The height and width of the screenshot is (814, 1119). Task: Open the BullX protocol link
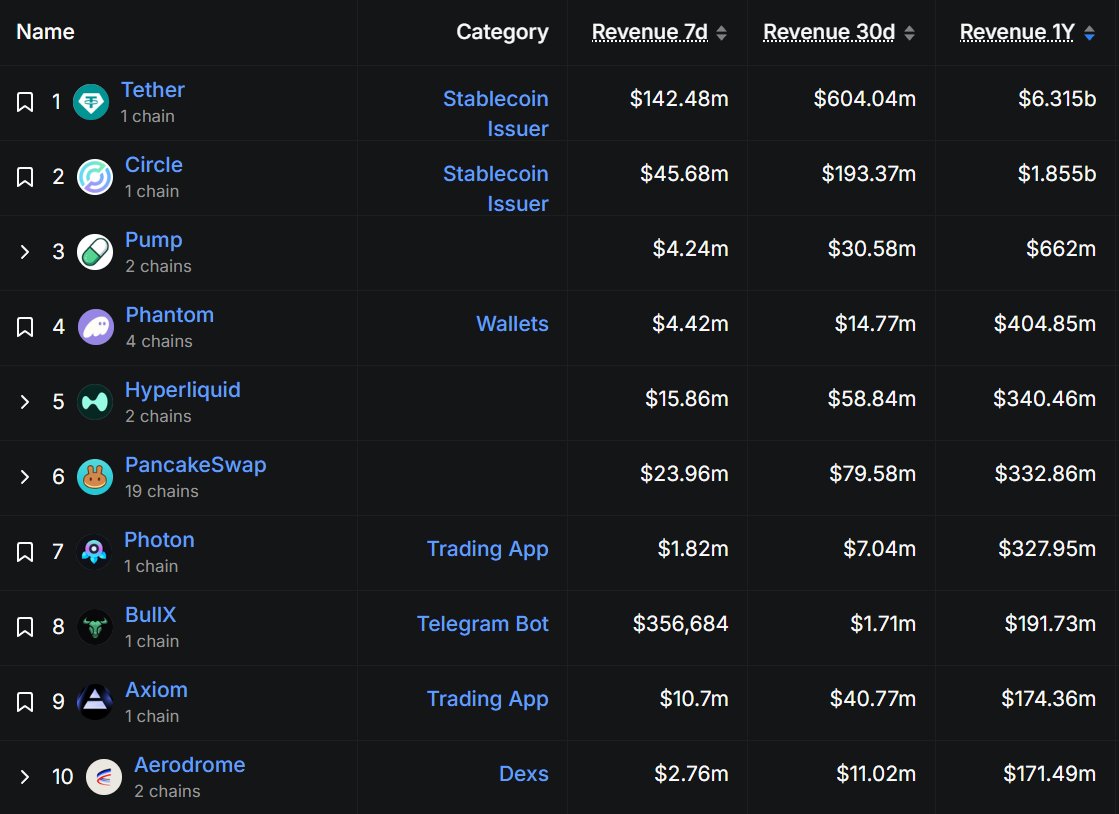(x=151, y=615)
